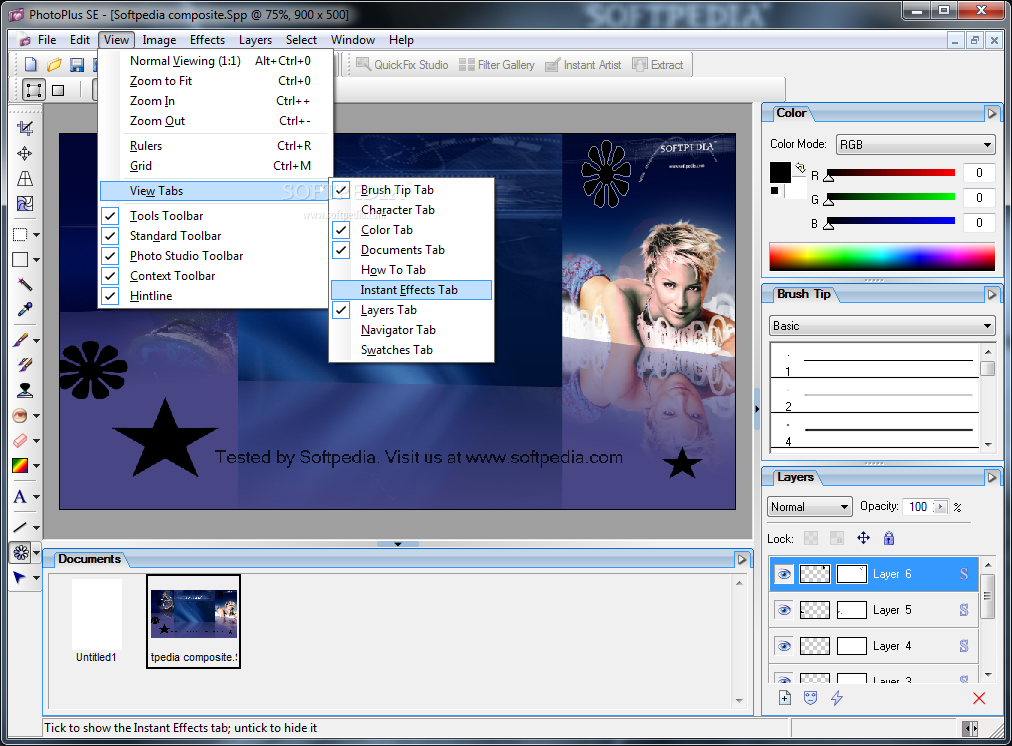The width and height of the screenshot is (1012, 746).
Task: Click the black foreground color swatch
Action: pos(780,172)
